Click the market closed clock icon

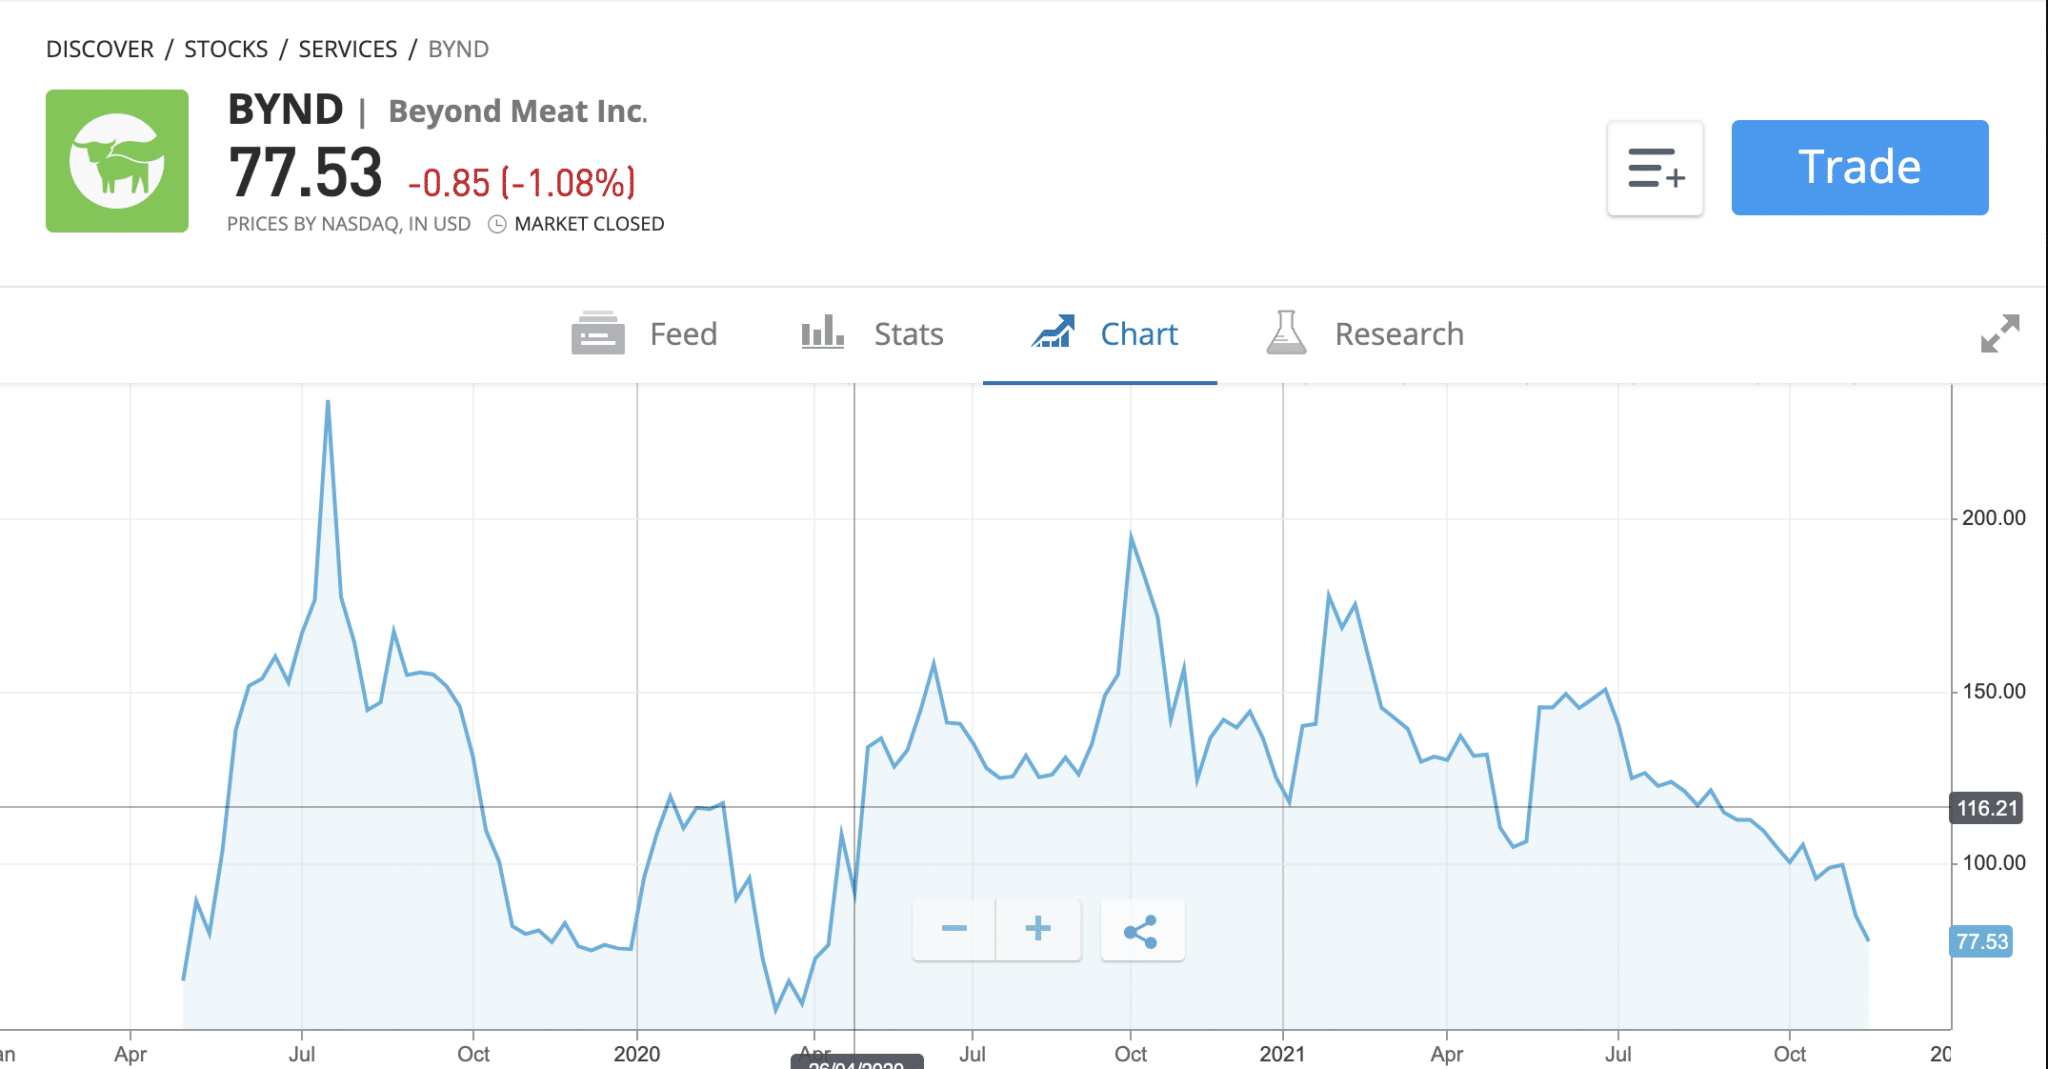tap(497, 224)
